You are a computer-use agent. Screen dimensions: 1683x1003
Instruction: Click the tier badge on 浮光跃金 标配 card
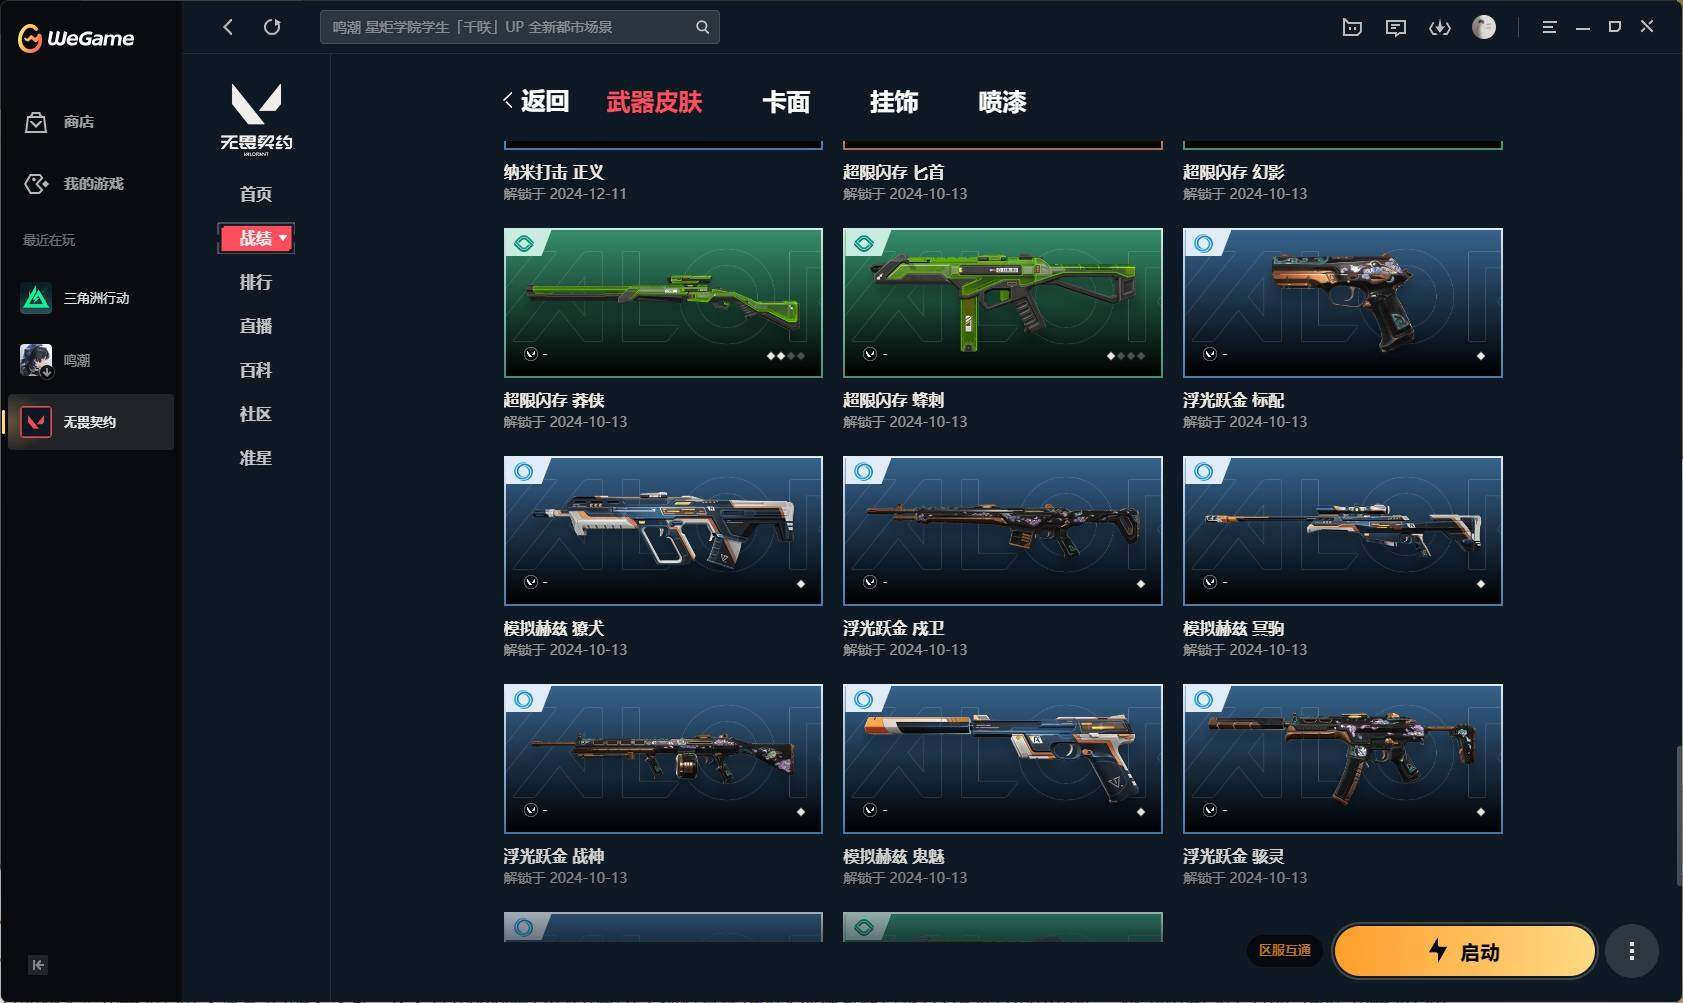[x=1204, y=243]
